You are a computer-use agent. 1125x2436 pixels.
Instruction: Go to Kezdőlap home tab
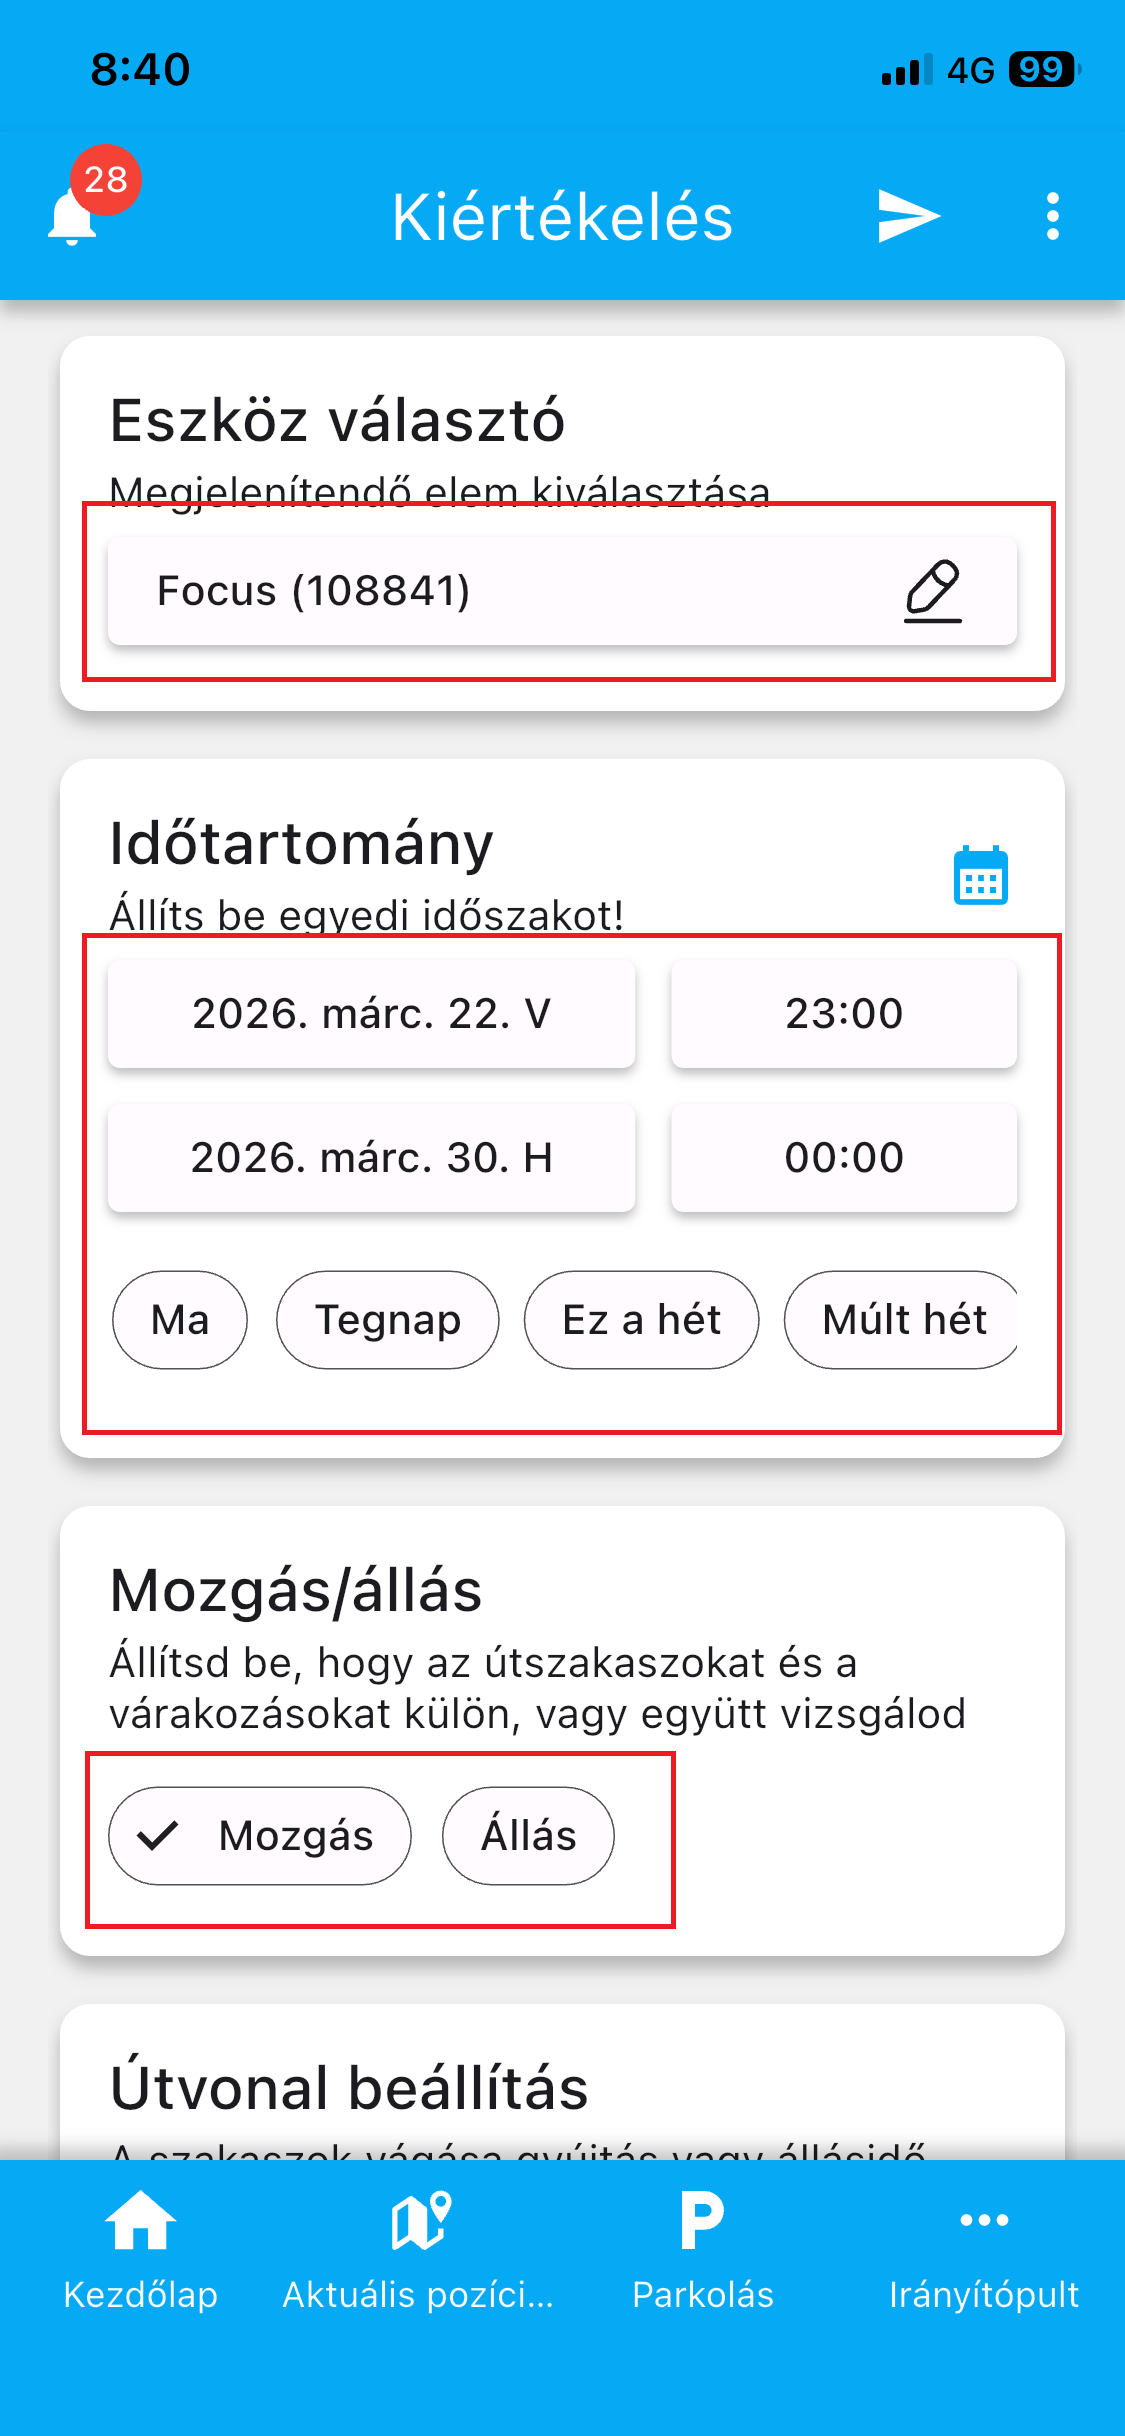point(140,2250)
